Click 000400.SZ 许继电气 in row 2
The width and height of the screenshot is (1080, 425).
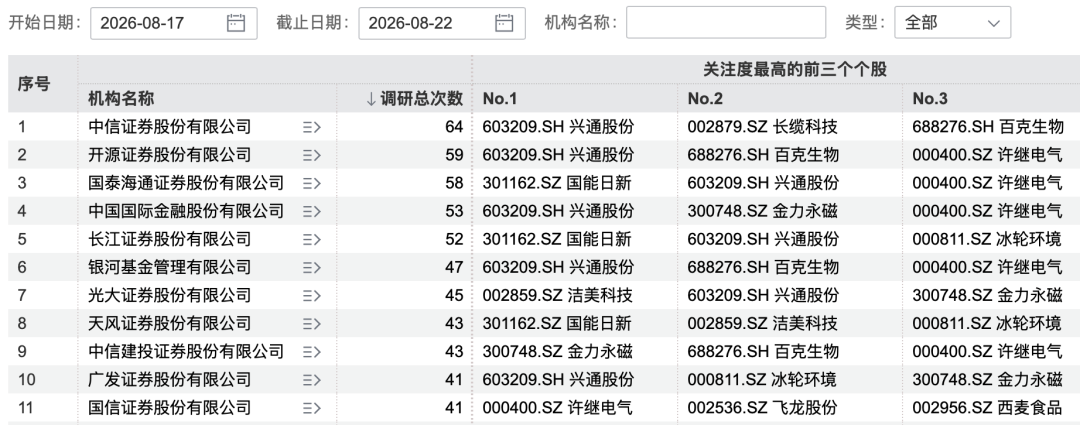988,155
